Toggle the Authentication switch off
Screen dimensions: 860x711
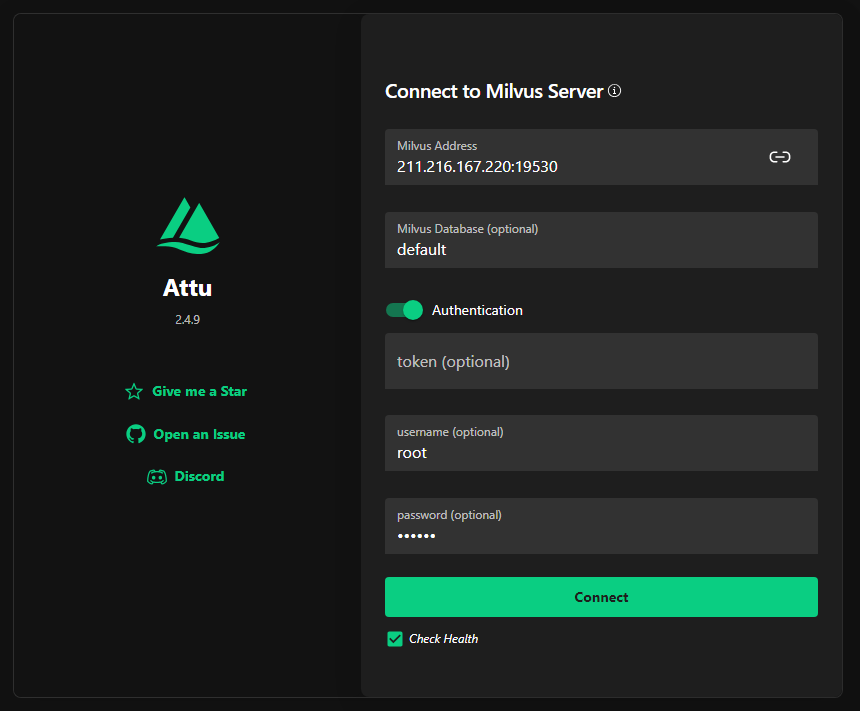point(404,310)
